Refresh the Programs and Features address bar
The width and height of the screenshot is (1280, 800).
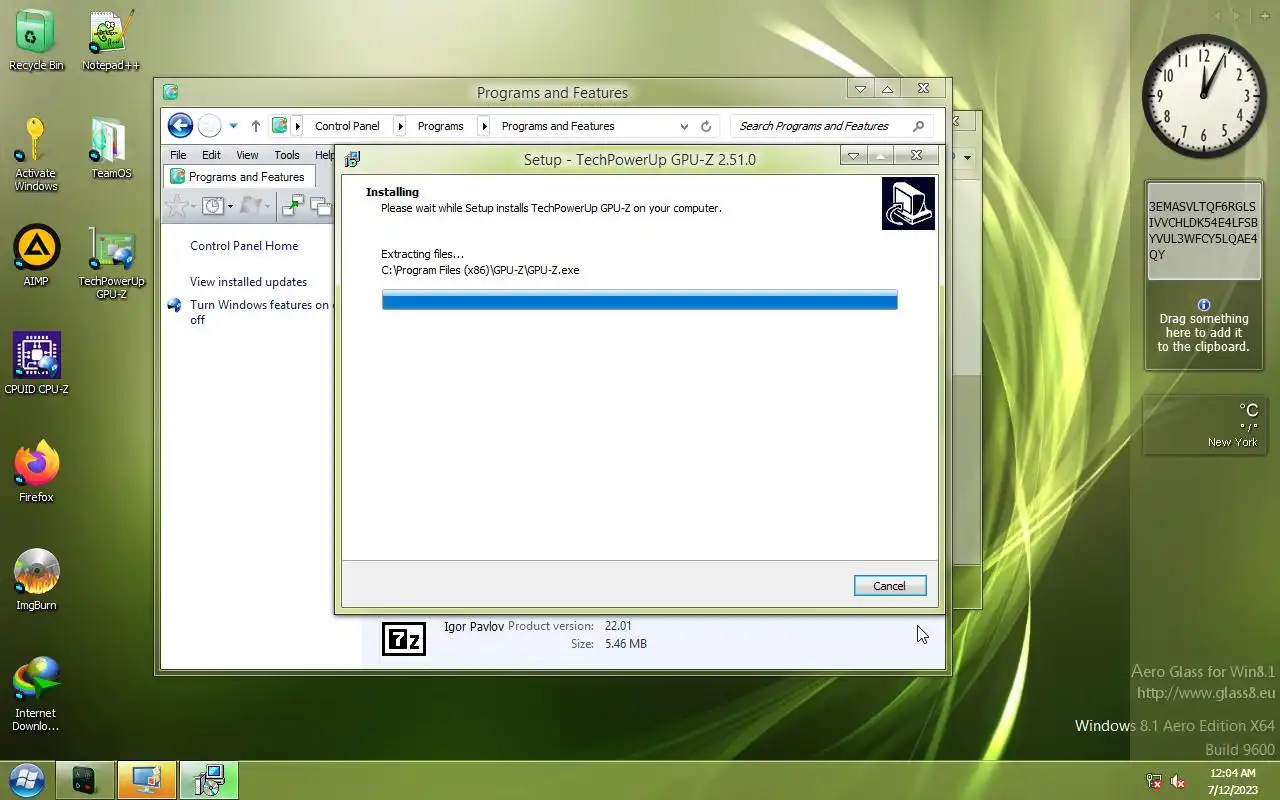coord(706,126)
